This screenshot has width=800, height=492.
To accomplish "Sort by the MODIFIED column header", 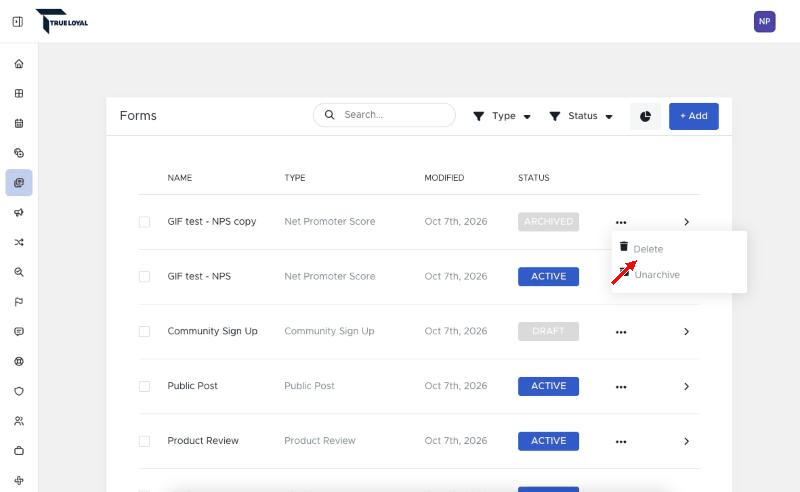I will [x=444, y=178].
